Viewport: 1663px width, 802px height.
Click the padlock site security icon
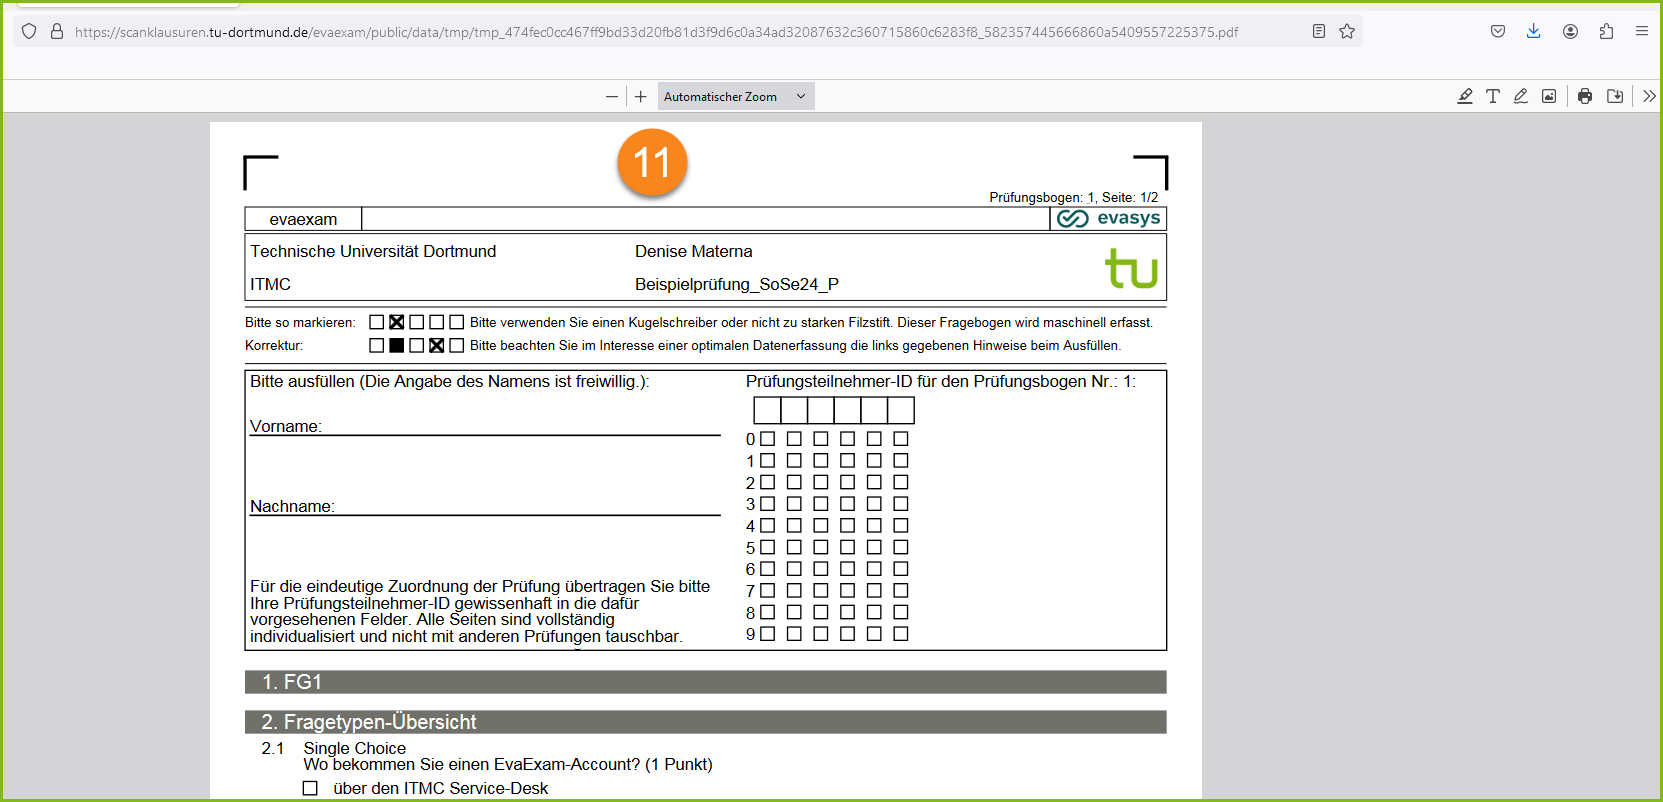click(x=57, y=31)
